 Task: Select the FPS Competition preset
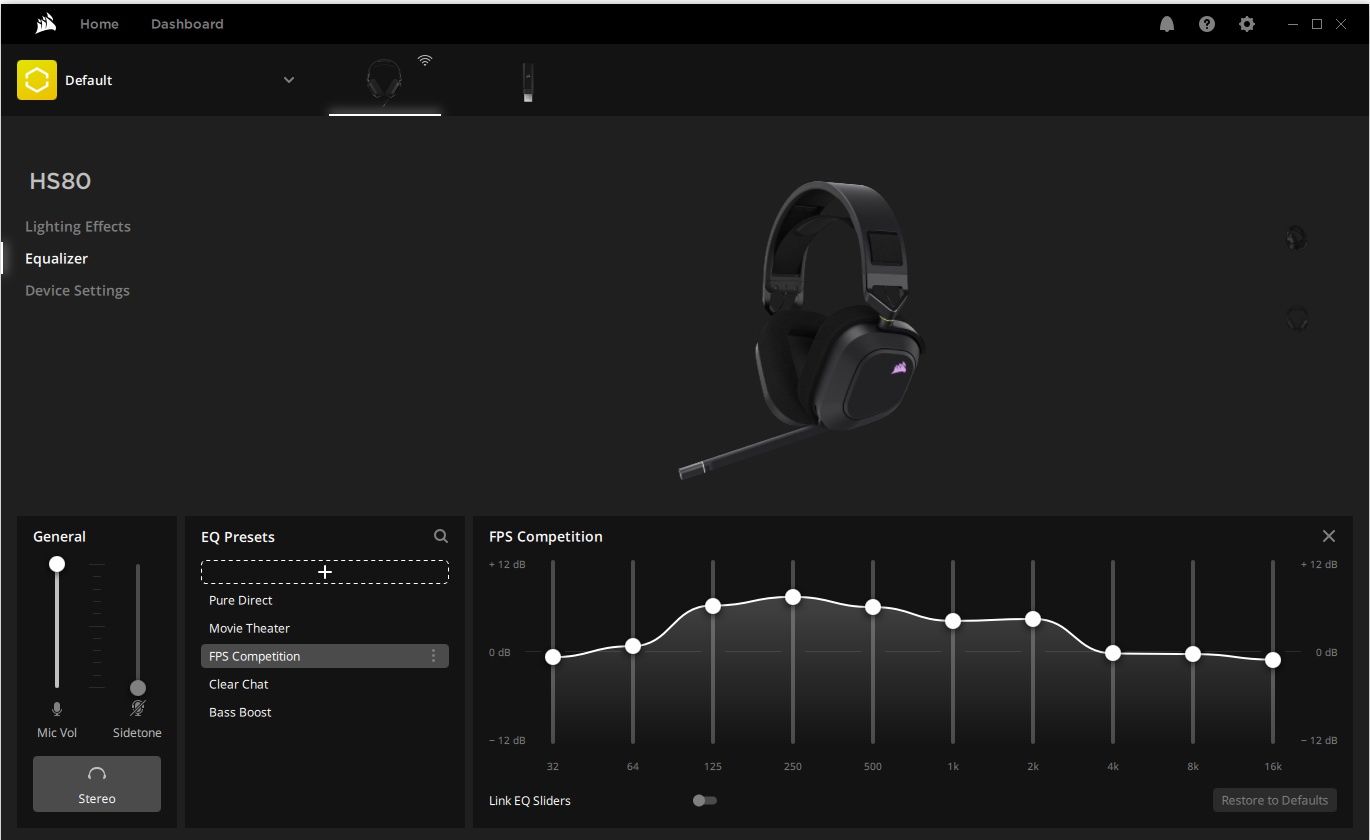coord(325,656)
